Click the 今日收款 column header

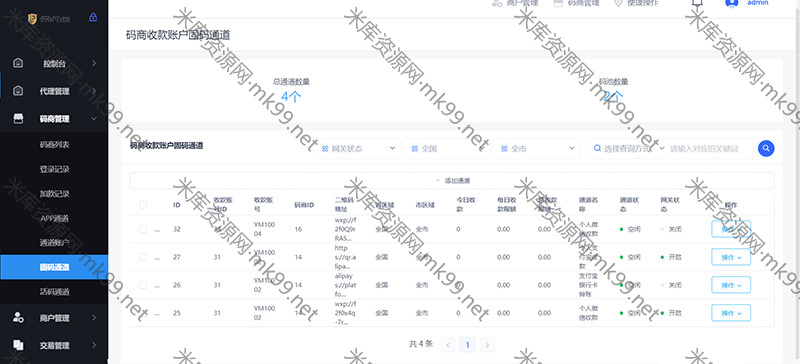tap(466, 205)
